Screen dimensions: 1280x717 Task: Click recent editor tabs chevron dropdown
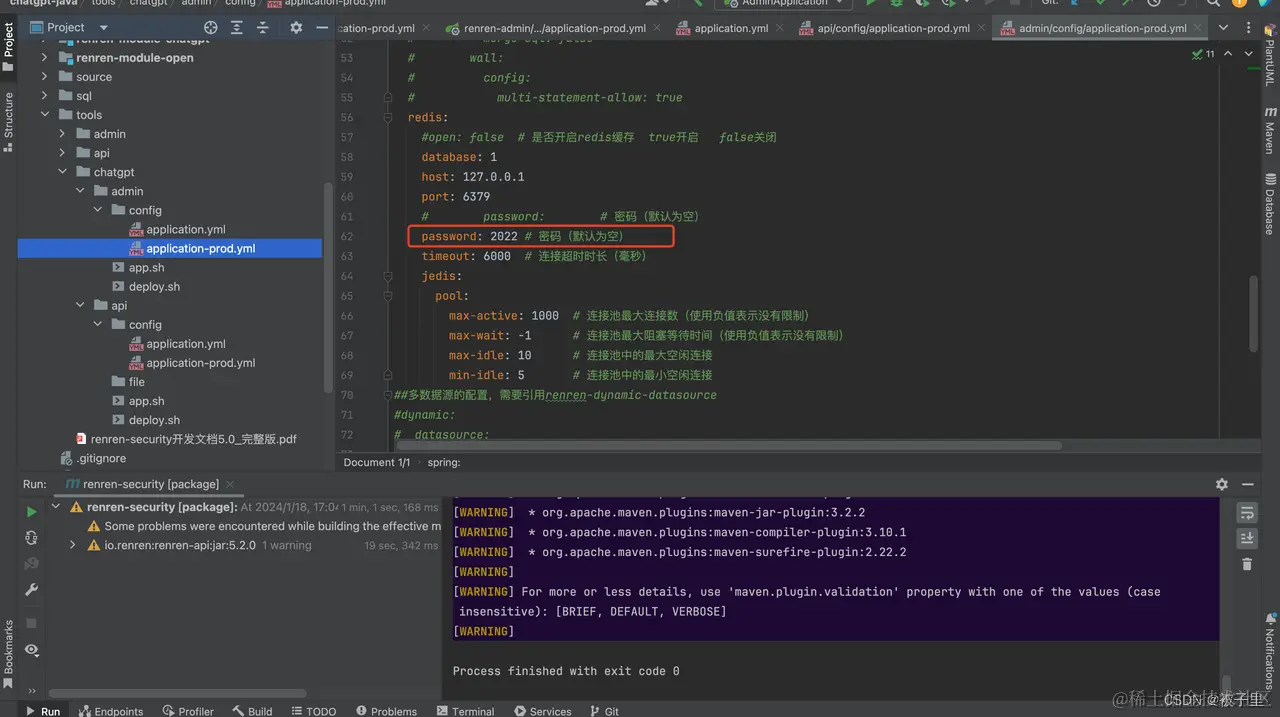[x=1223, y=28]
